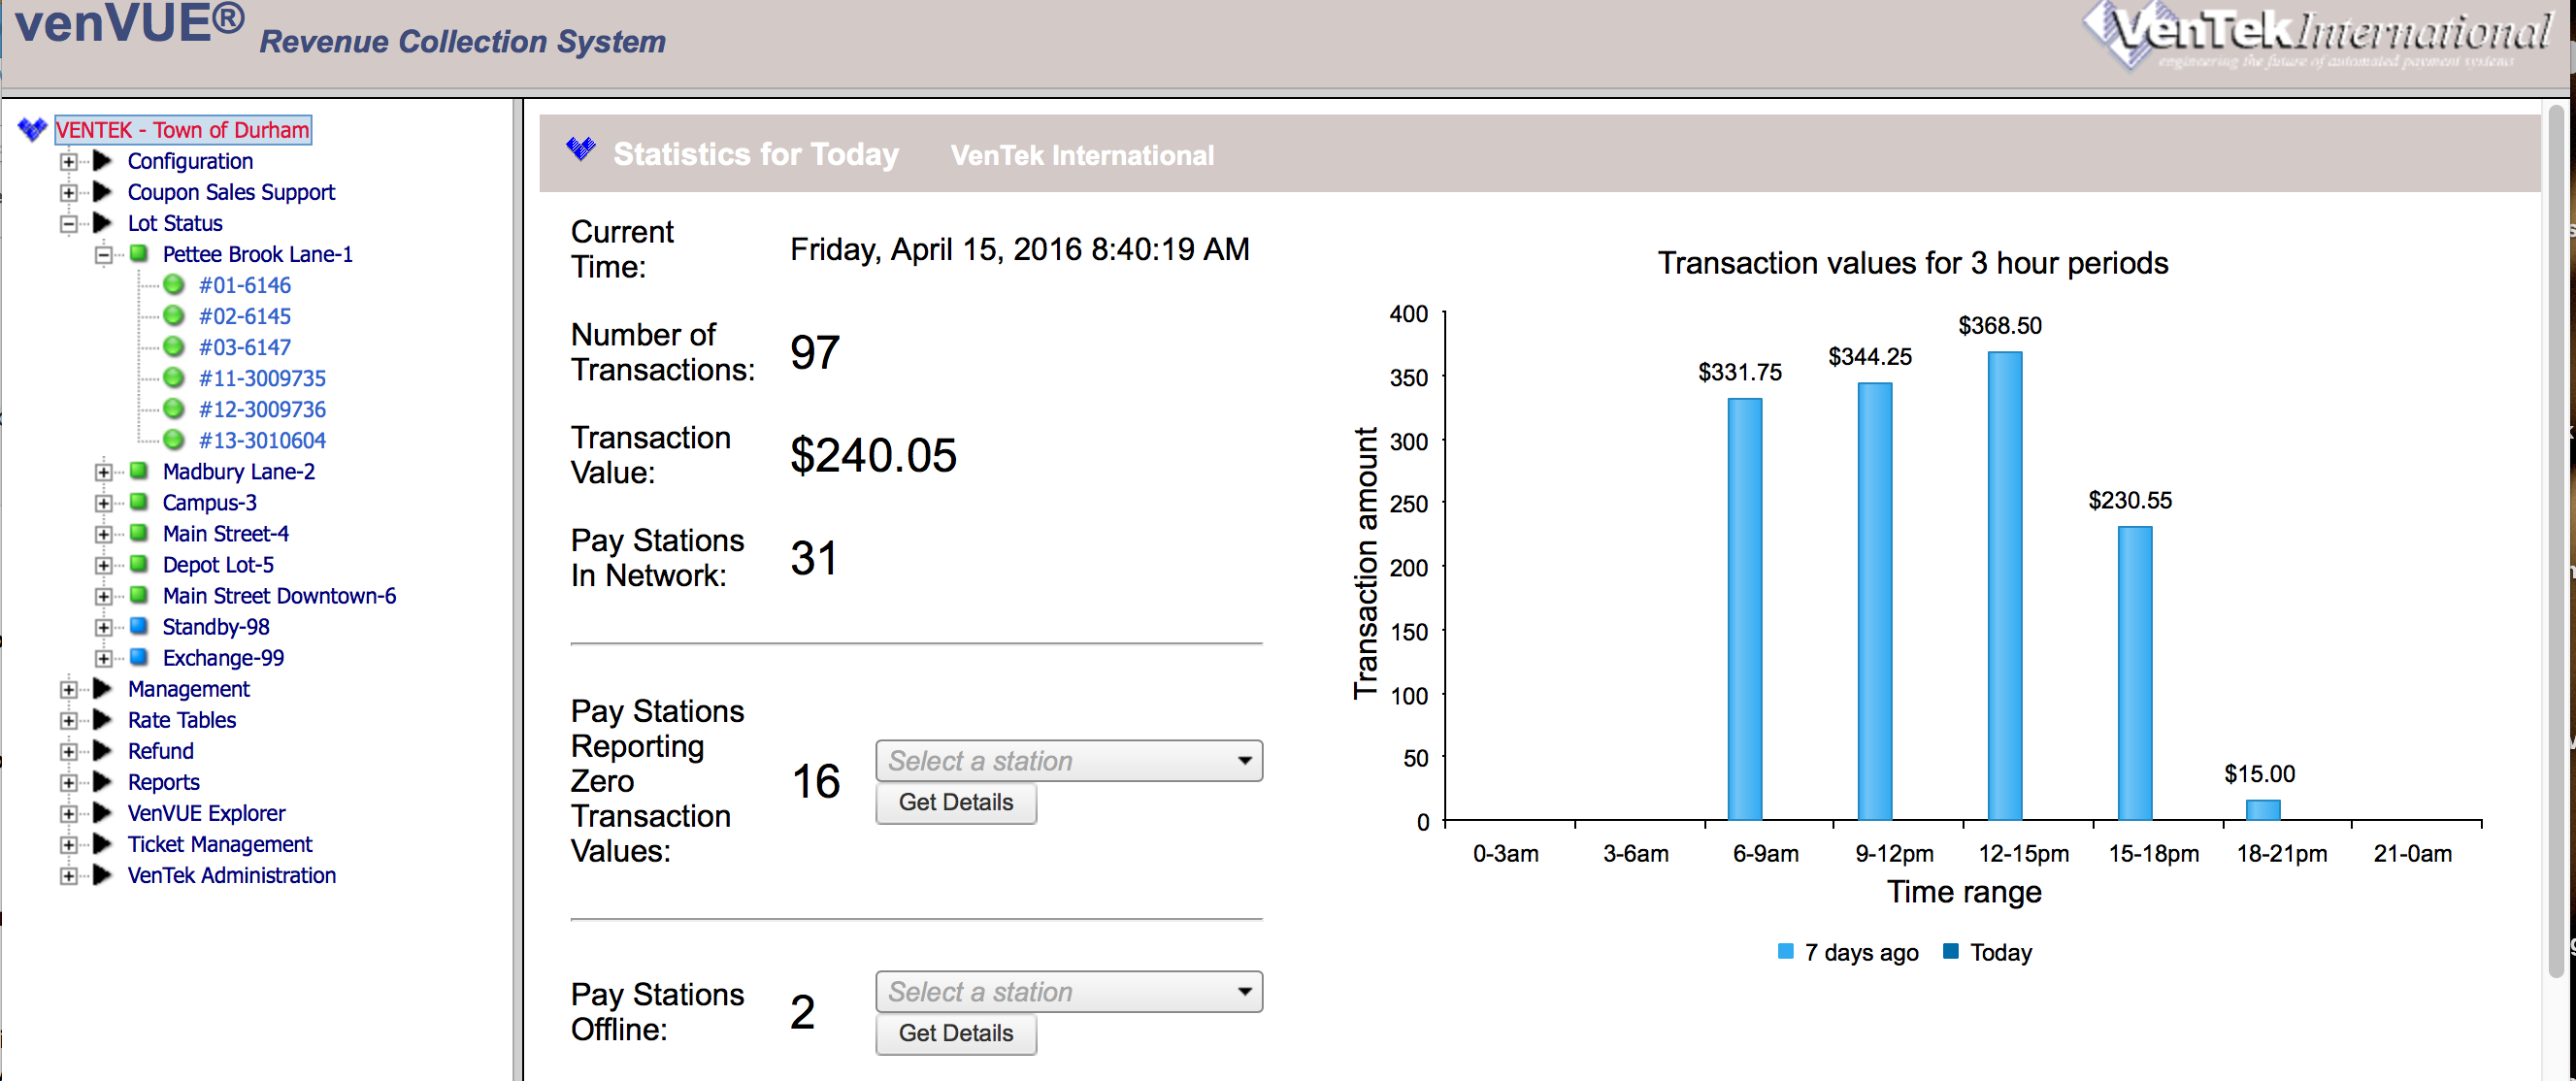This screenshot has height=1081, width=2576.
Task: Click the 7 days ago legend swatch
Action: (1785, 951)
